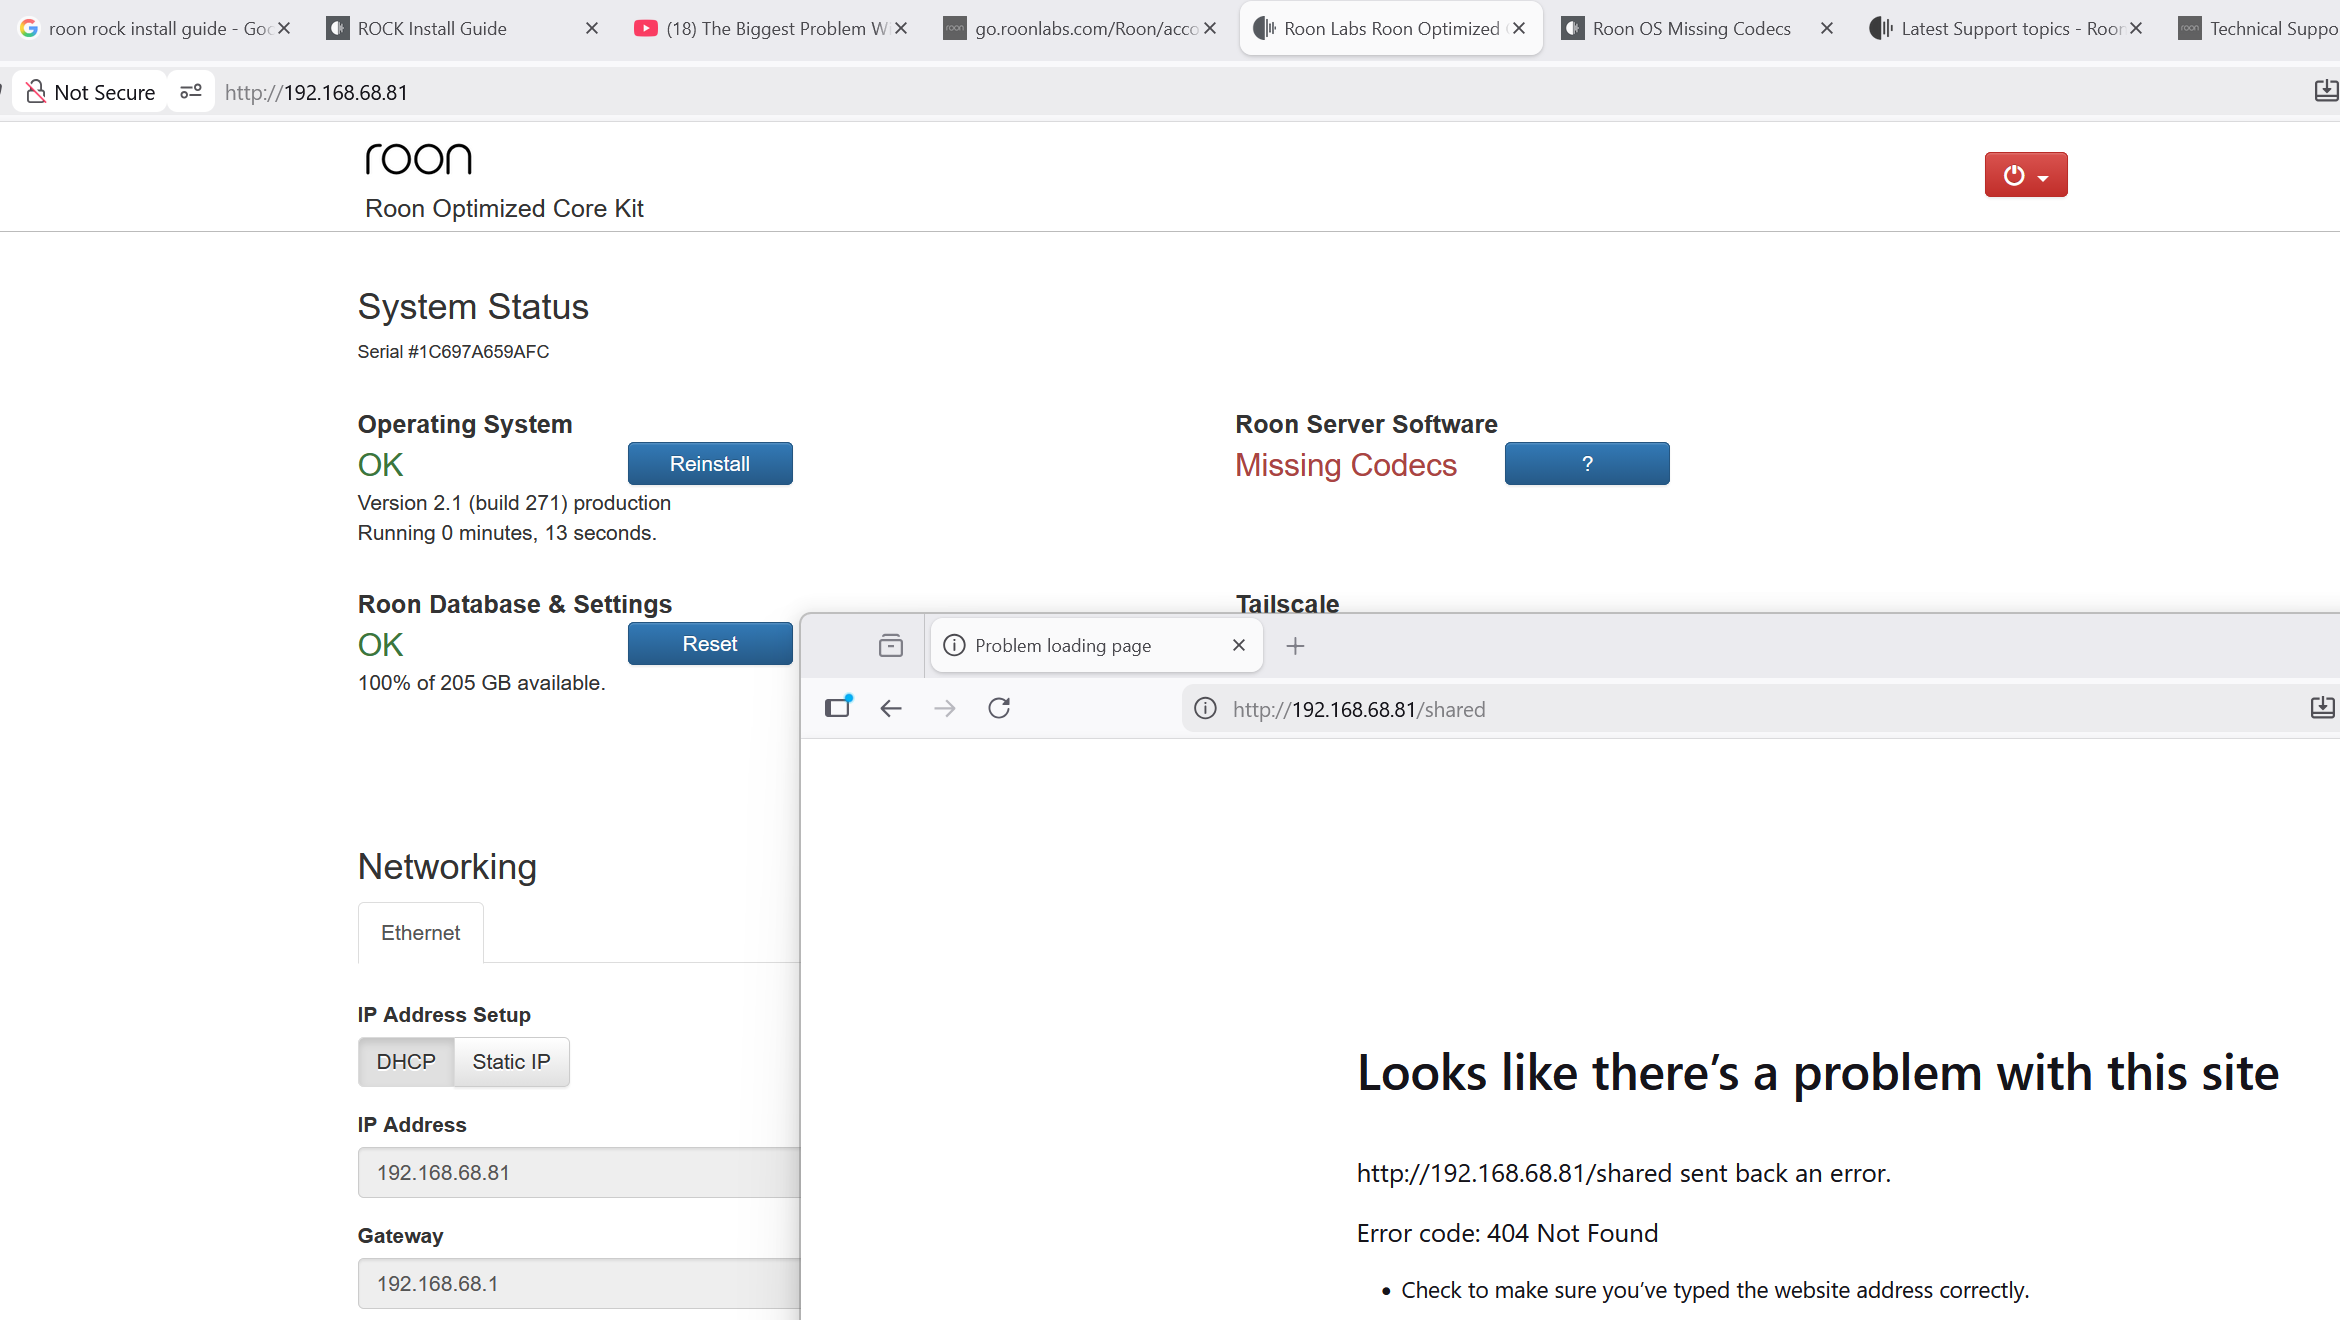Switch to the Roon OS Missing Codecs tab

[1691, 29]
